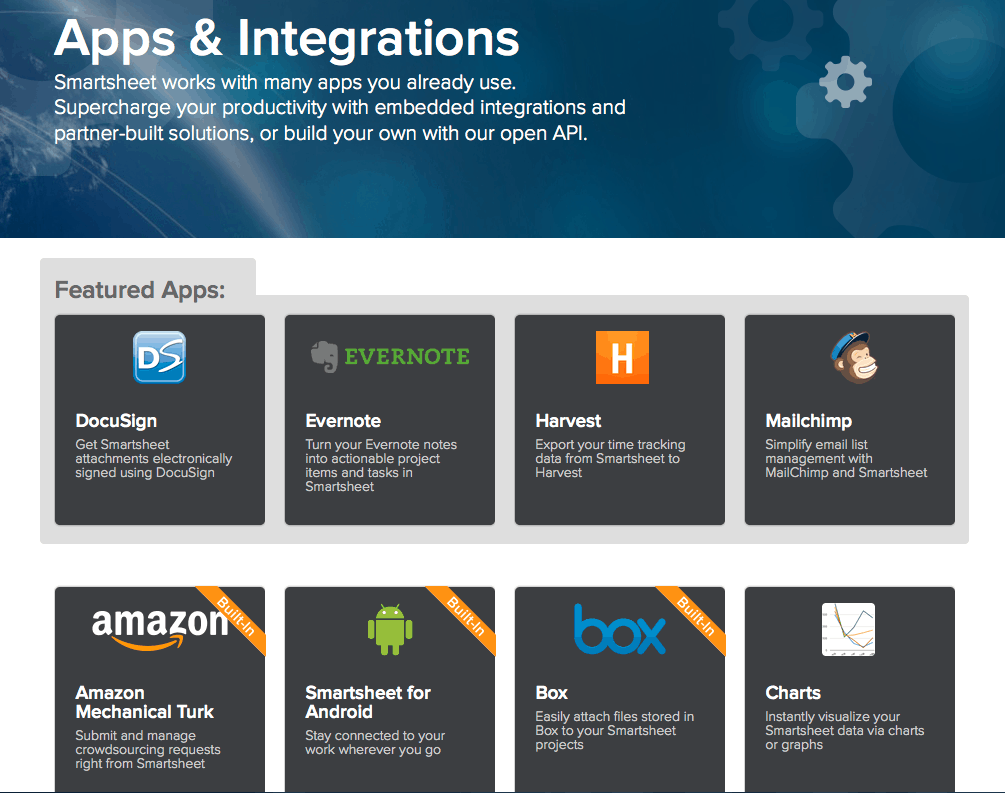Click 'Export your time tracking' description
Image resolution: width=1005 pixels, height=793 pixels.
tap(610, 458)
